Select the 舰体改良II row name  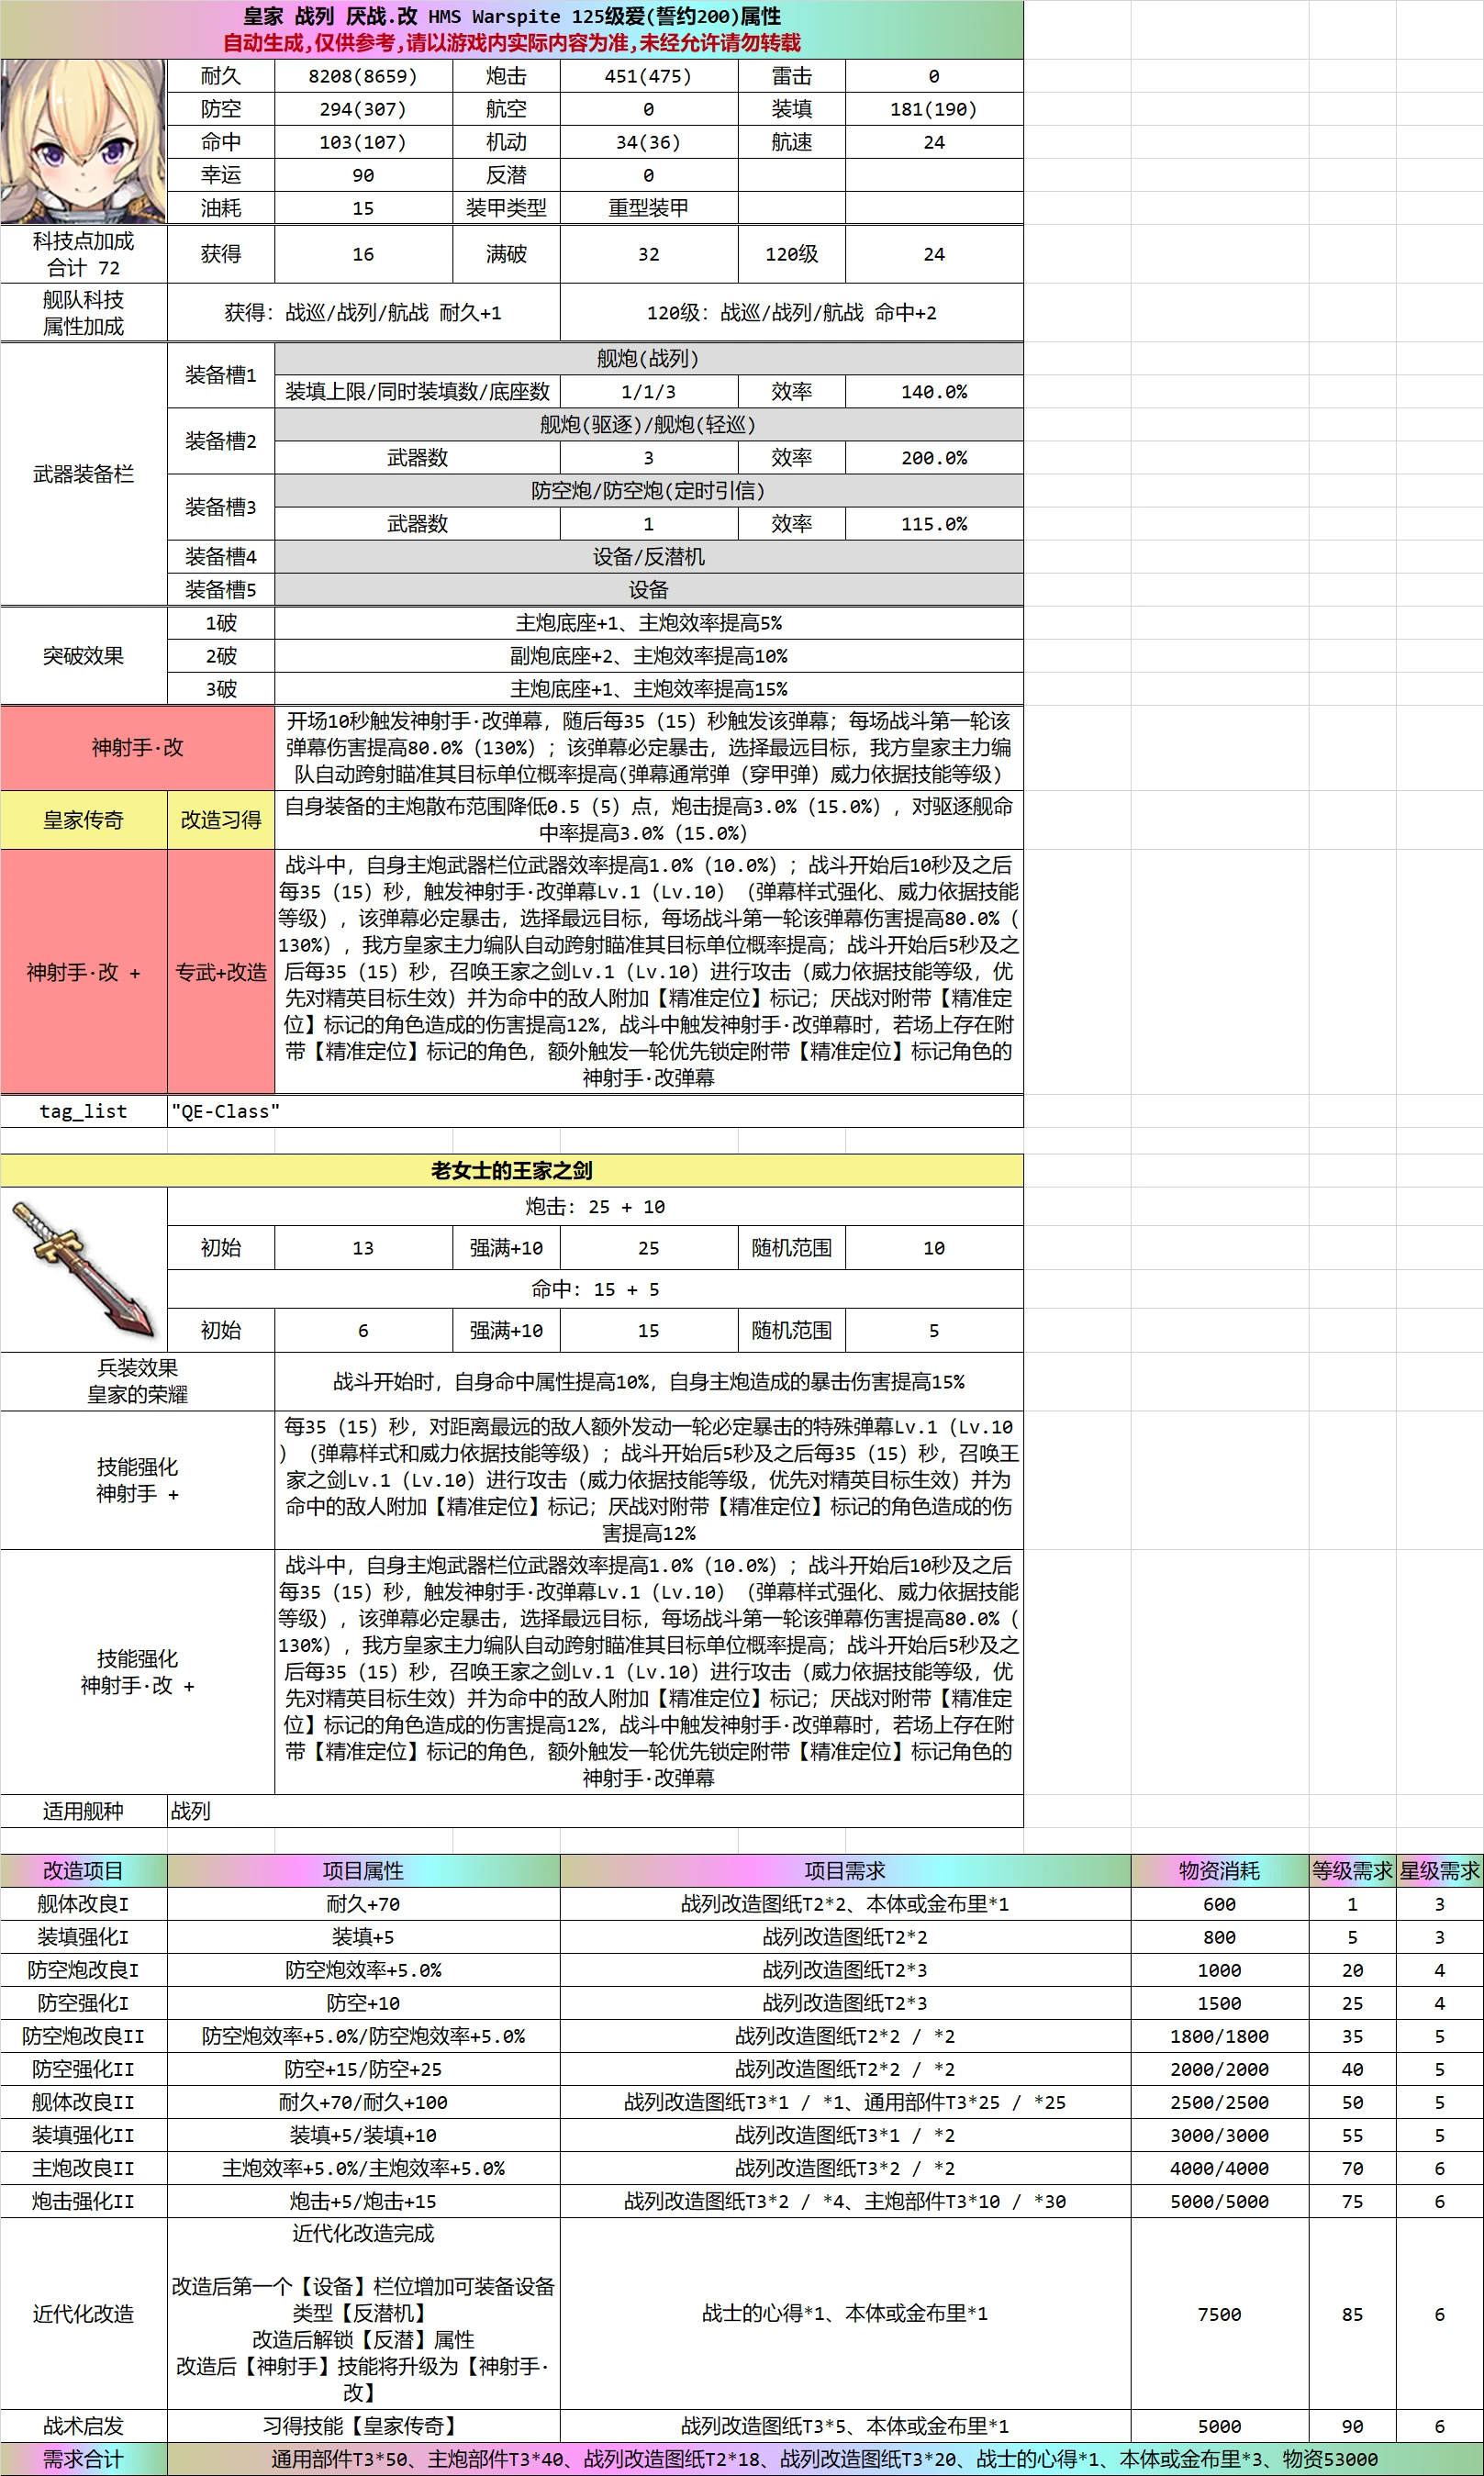click(x=83, y=2102)
